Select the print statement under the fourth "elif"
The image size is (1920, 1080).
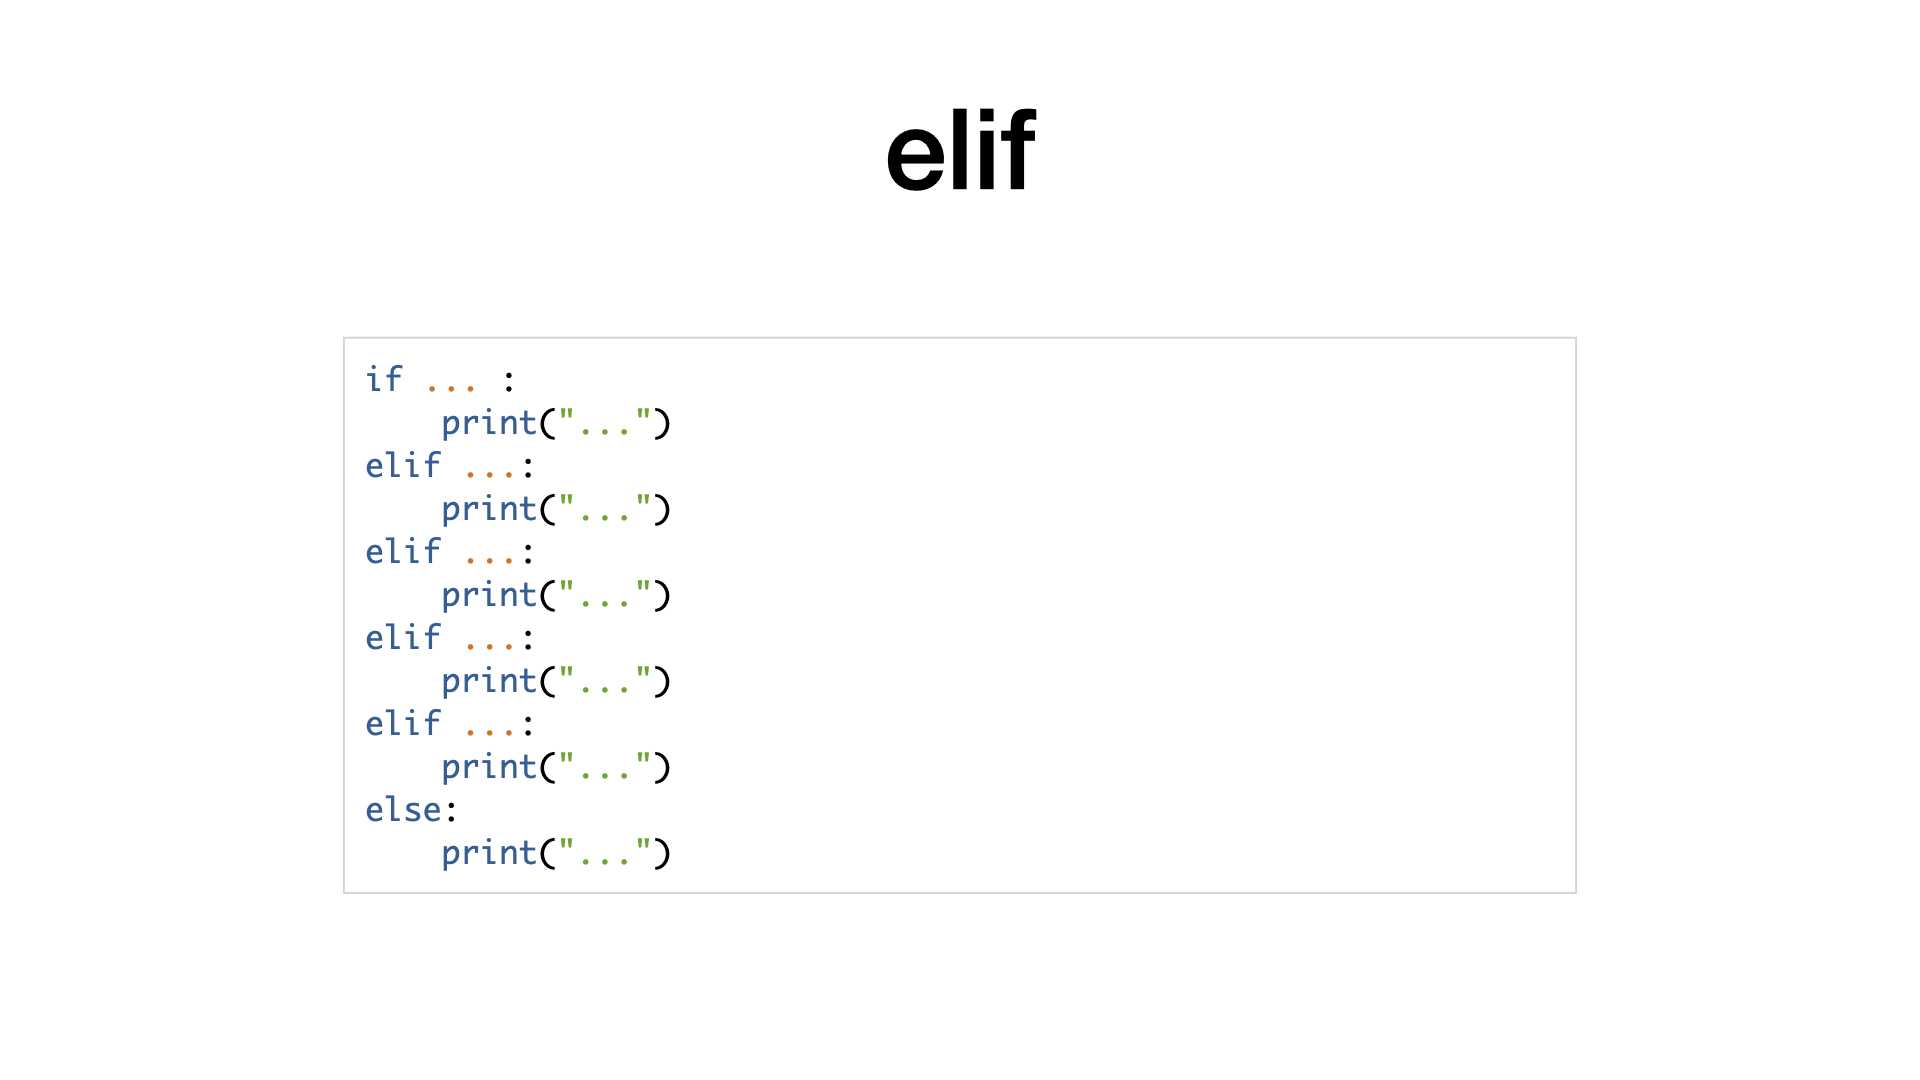(x=556, y=768)
